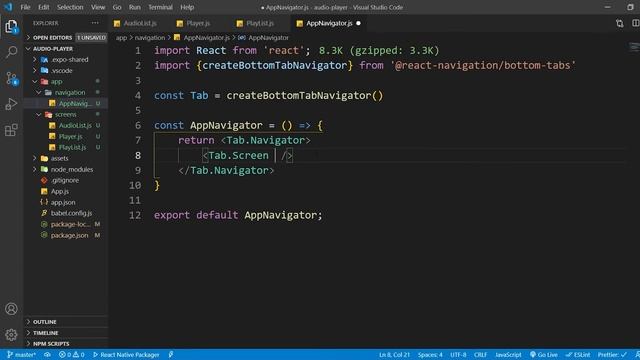Open the Run and Debug view icon
Viewport: 640px width, 360px height.
11,104
